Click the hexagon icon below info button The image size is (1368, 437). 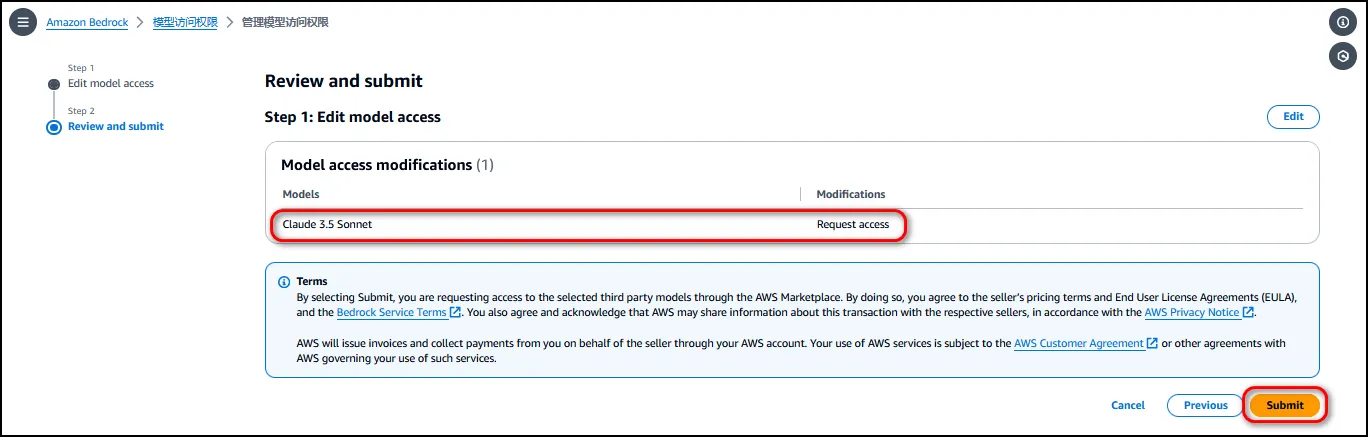click(1342, 56)
